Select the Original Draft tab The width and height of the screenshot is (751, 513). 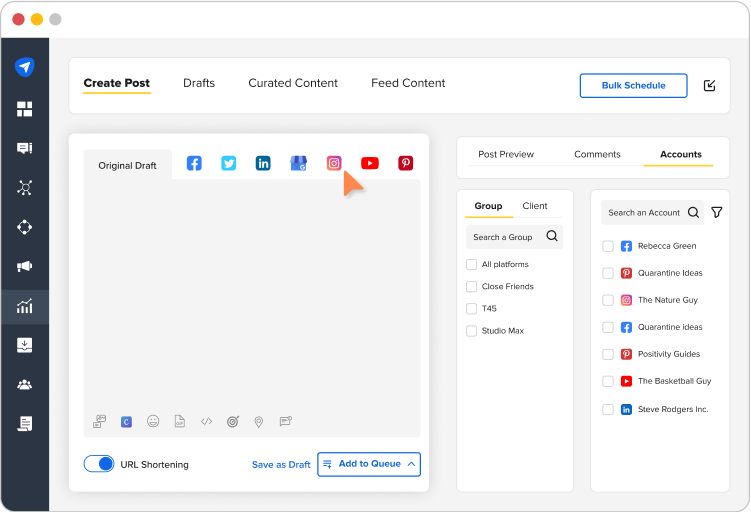[x=127, y=166]
